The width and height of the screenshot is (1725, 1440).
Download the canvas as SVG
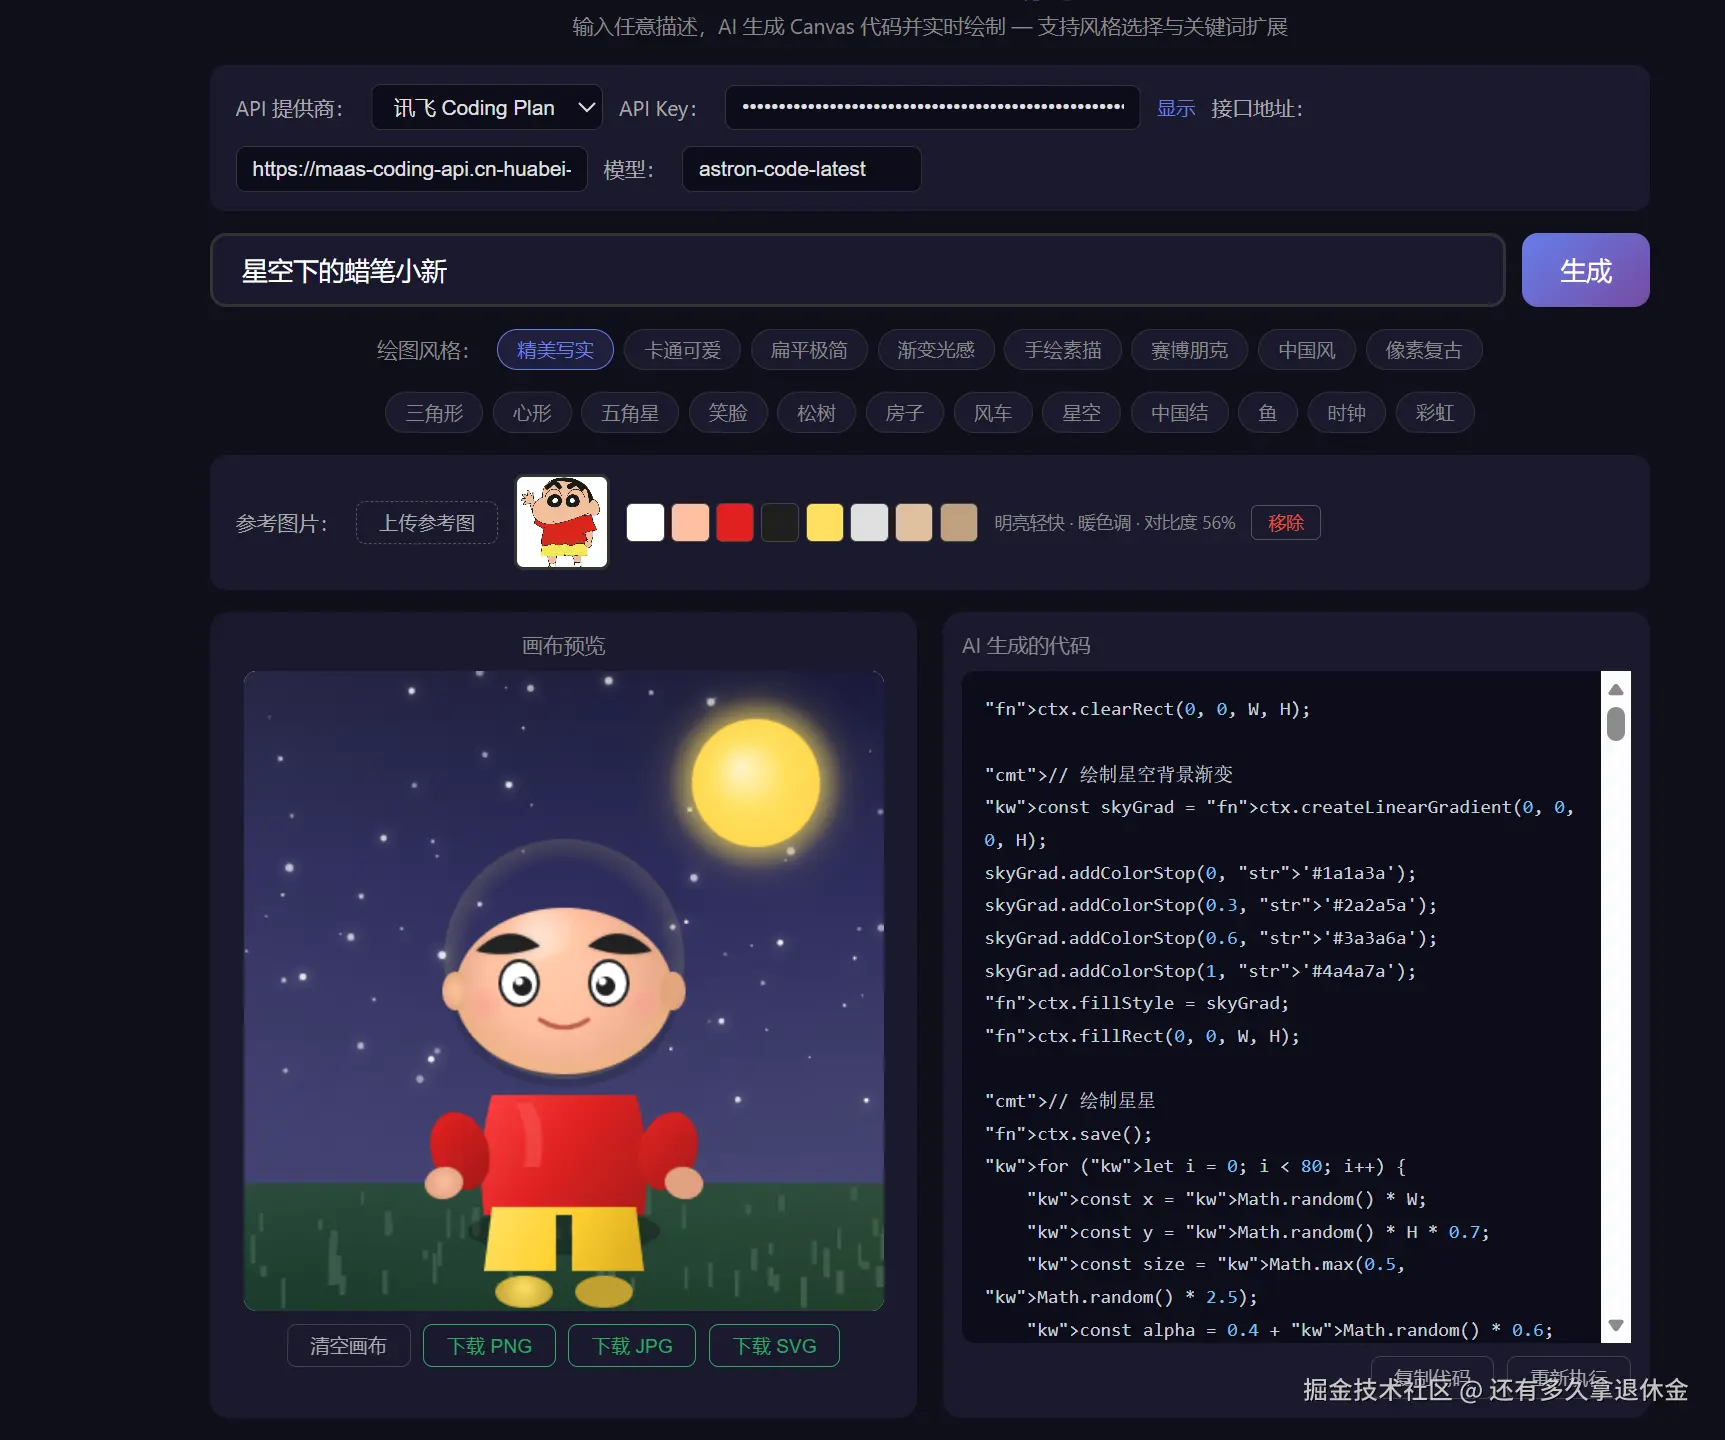[x=774, y=1346]
